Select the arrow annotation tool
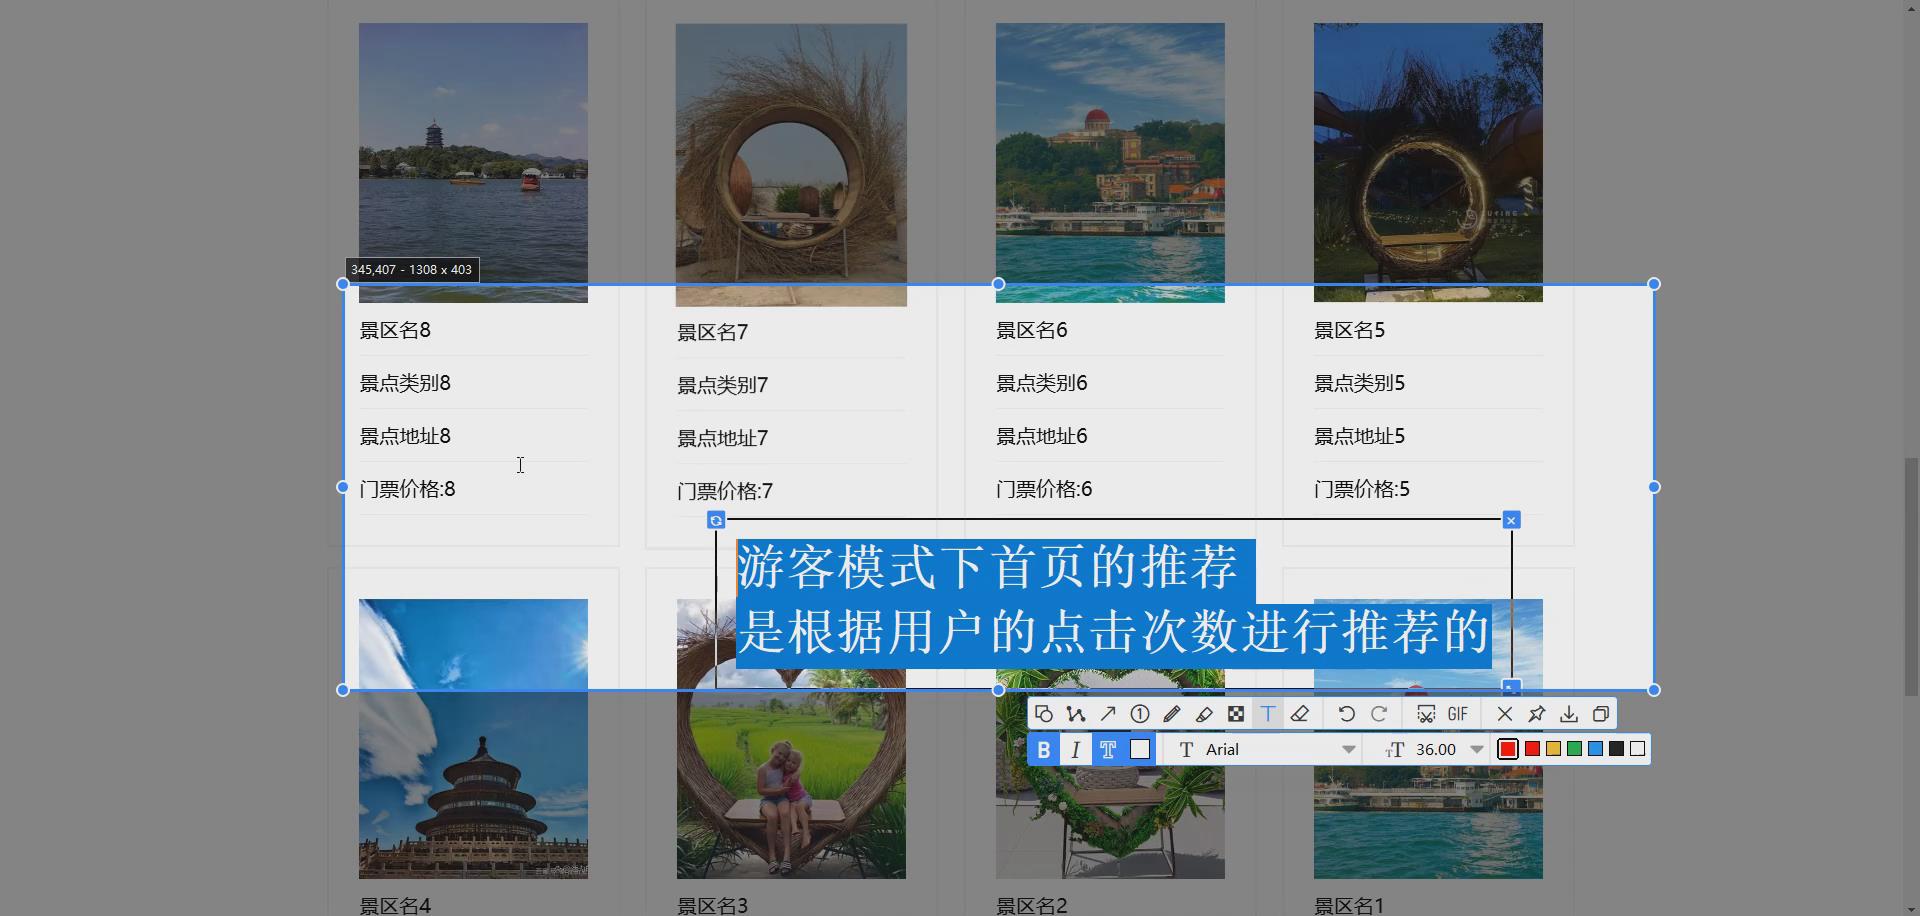The image size is (1920, 916). [1108, 714]
